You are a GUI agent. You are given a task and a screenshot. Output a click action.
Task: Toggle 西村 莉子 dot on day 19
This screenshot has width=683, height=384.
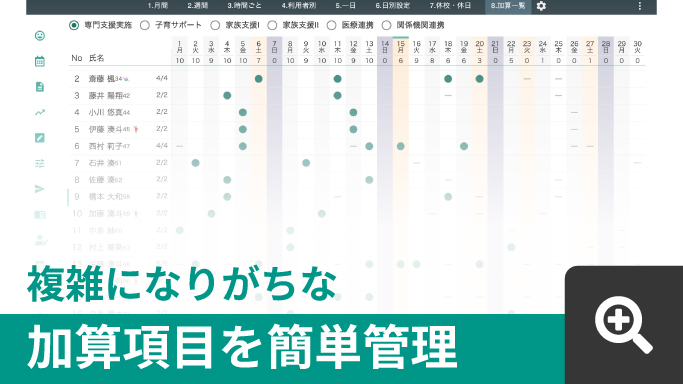click(464, 146)
